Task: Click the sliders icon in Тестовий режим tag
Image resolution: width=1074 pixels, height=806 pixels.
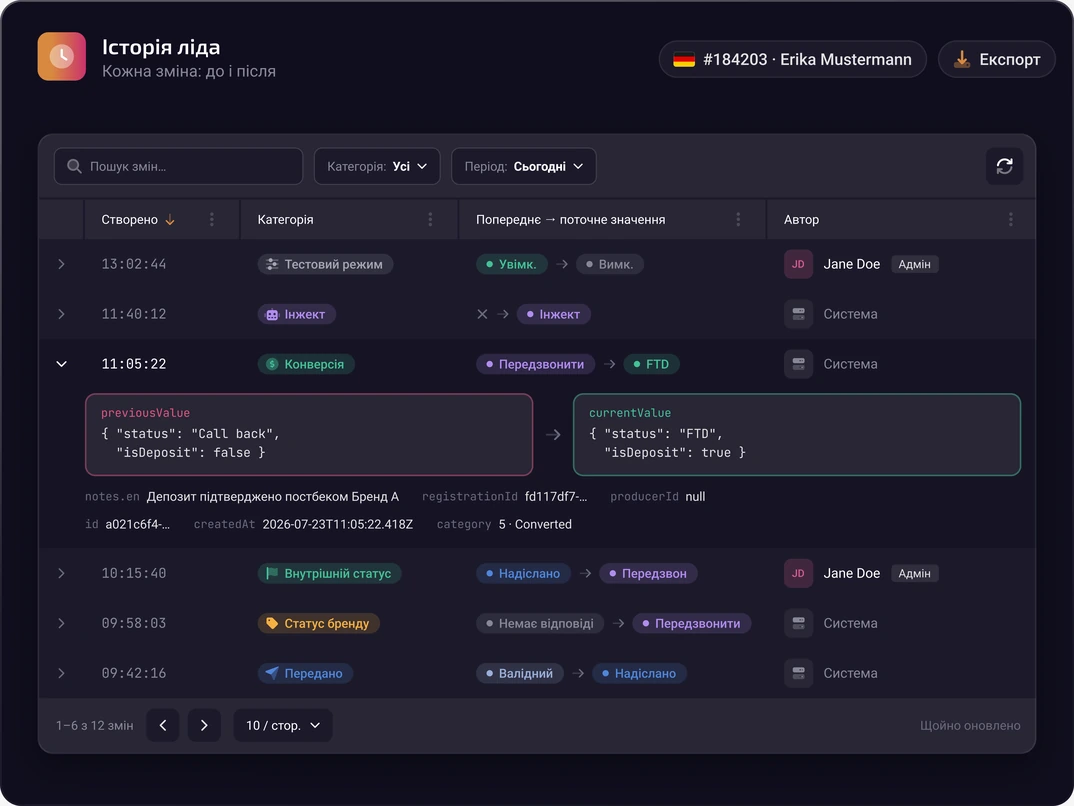Action: tap(272, 264)
